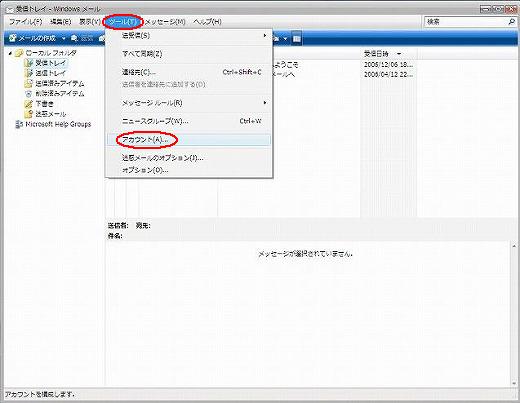This screenshot has width=520, height=403.
Task: Open the 送信済みアイテム (Sent Items) folder
Action: tap(55, 83)
